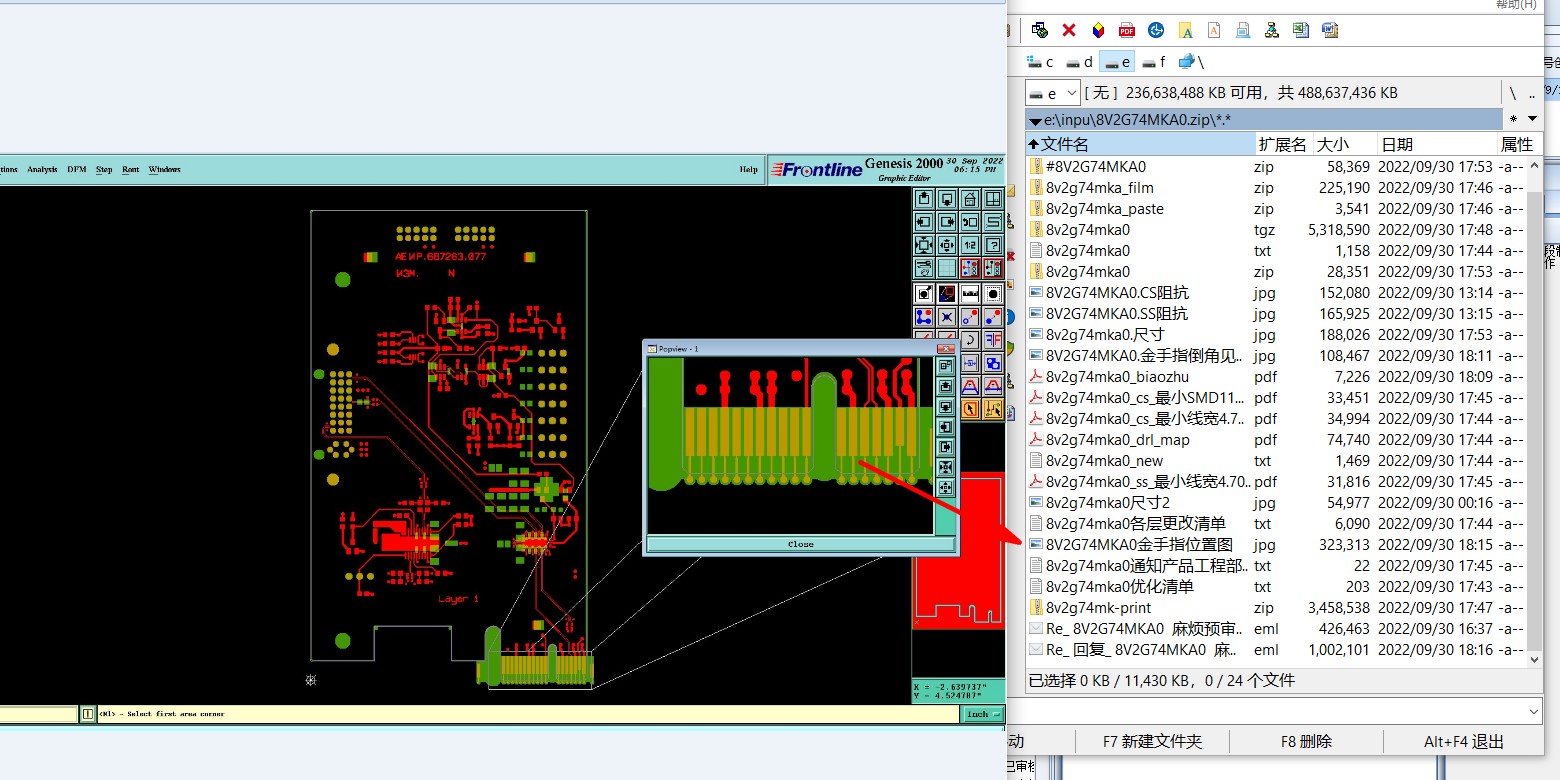The image size is (1560, 780).
Task: Select file 8V2G74MKA0金手指位置图 jpg
Action: (1276, 544)
